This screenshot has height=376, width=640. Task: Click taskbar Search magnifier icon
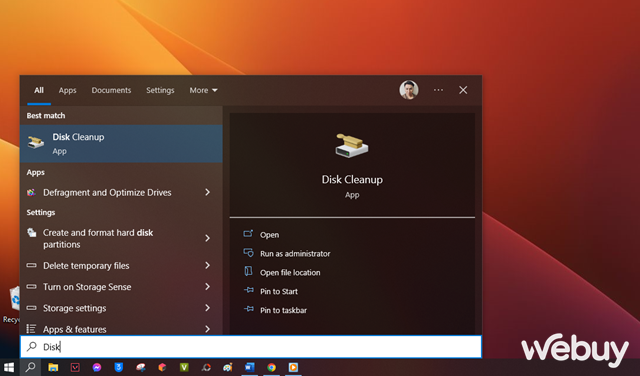pyautogui.click(x=30, y=367)
